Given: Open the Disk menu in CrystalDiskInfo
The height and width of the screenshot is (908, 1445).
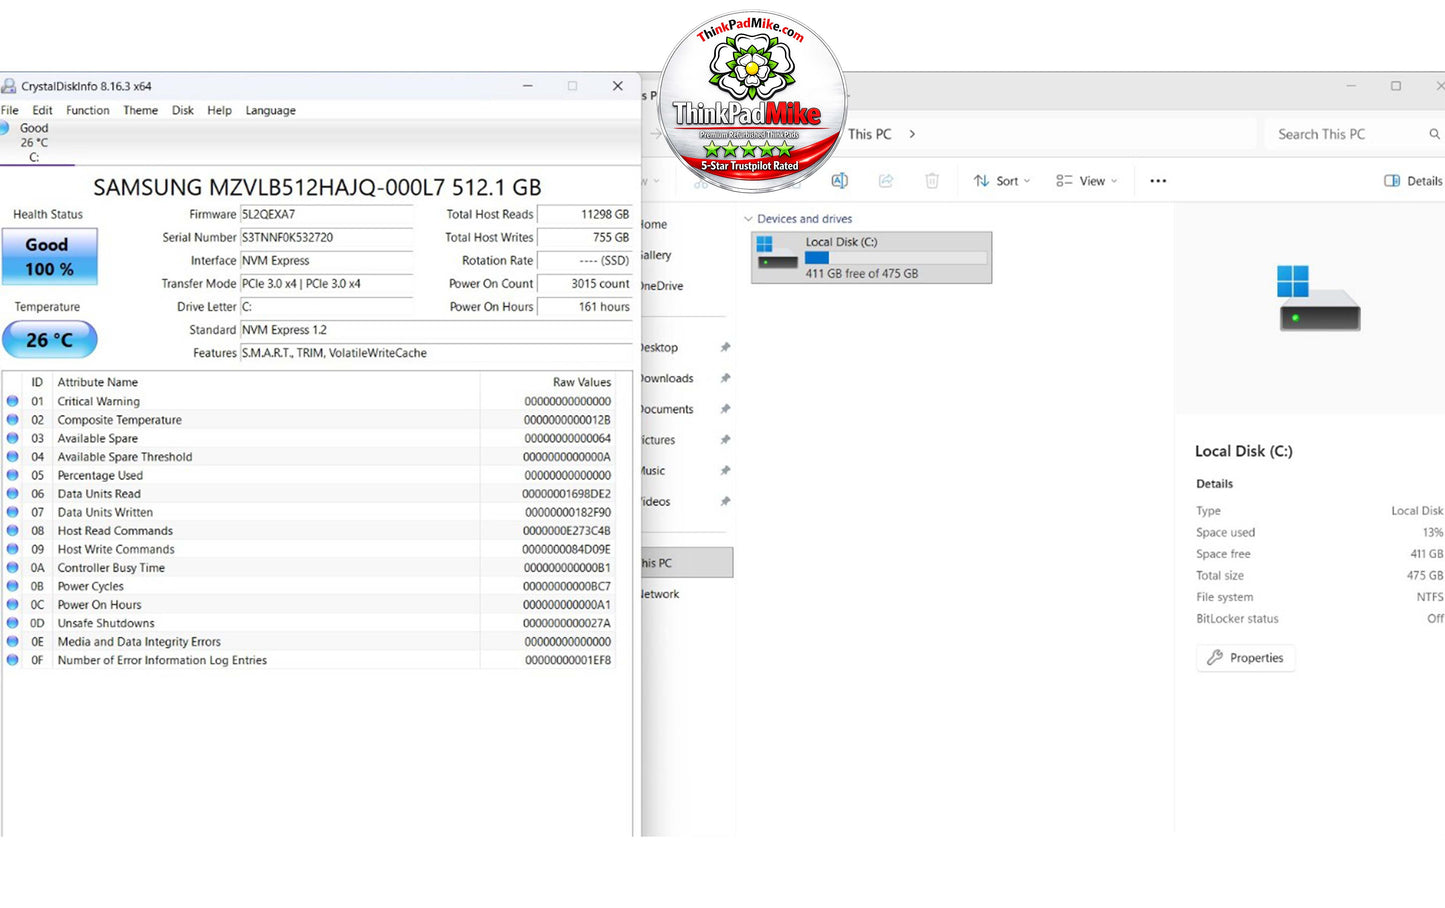Looking at the screenshot, I should click(183, 110).
